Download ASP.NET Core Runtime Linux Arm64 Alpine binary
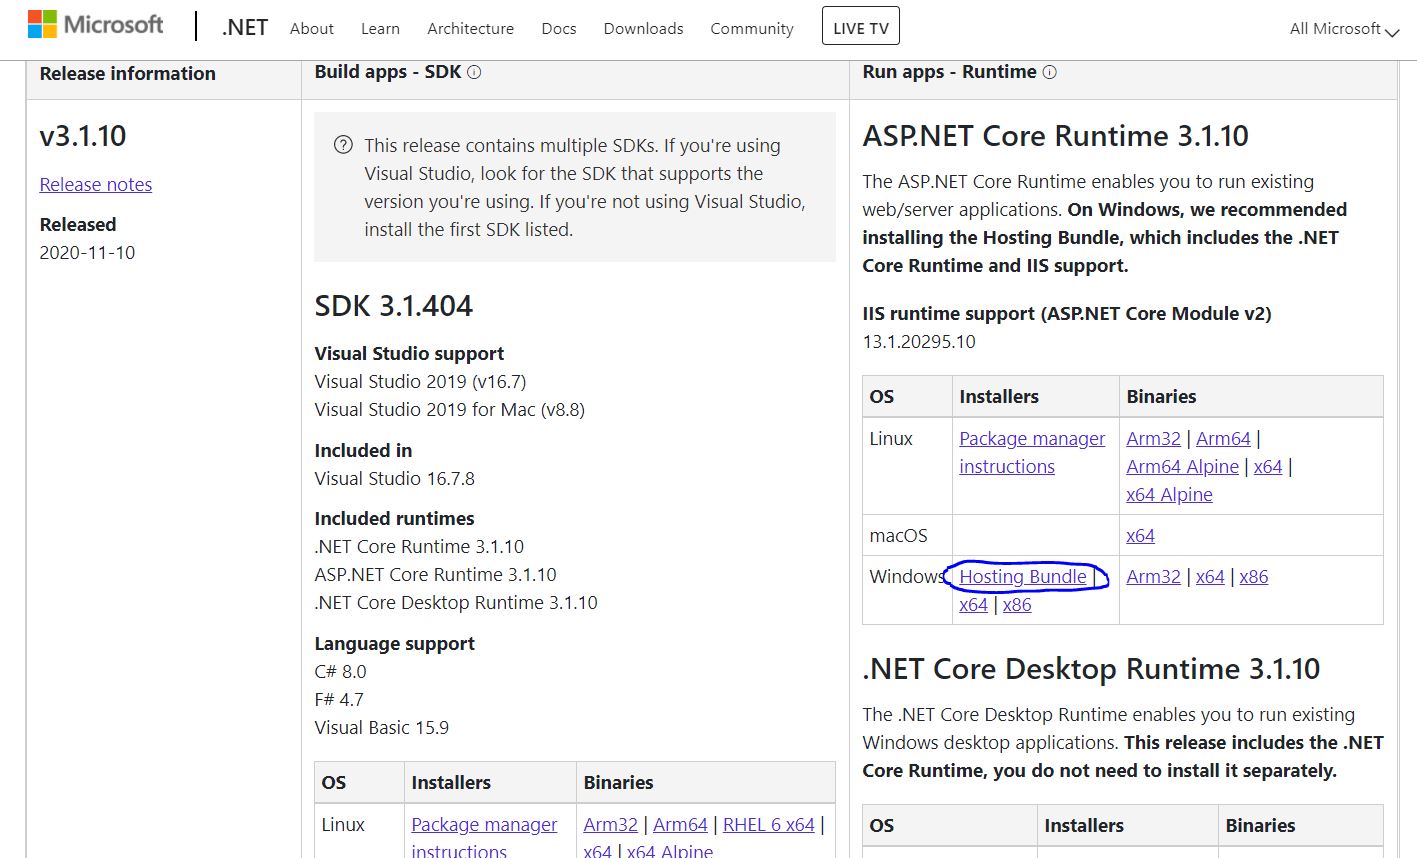This screenshot has height=858, width=1417. click(x=1182, y=467)
